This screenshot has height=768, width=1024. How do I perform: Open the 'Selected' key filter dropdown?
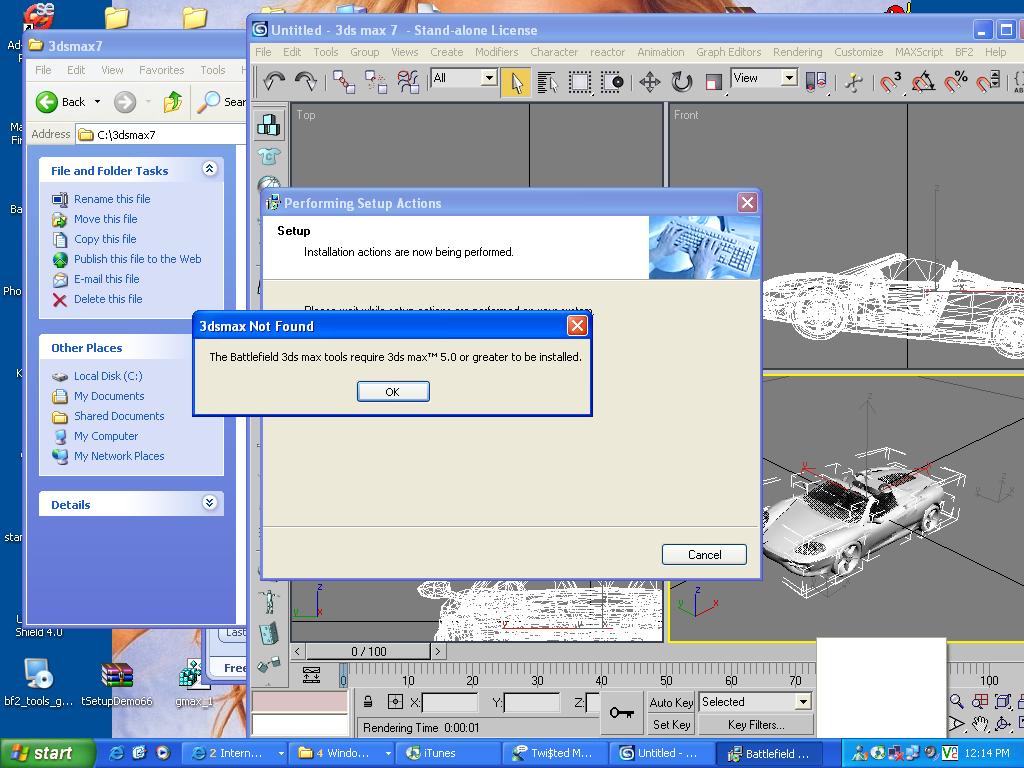pyautogui.click(x=803, y=702)
